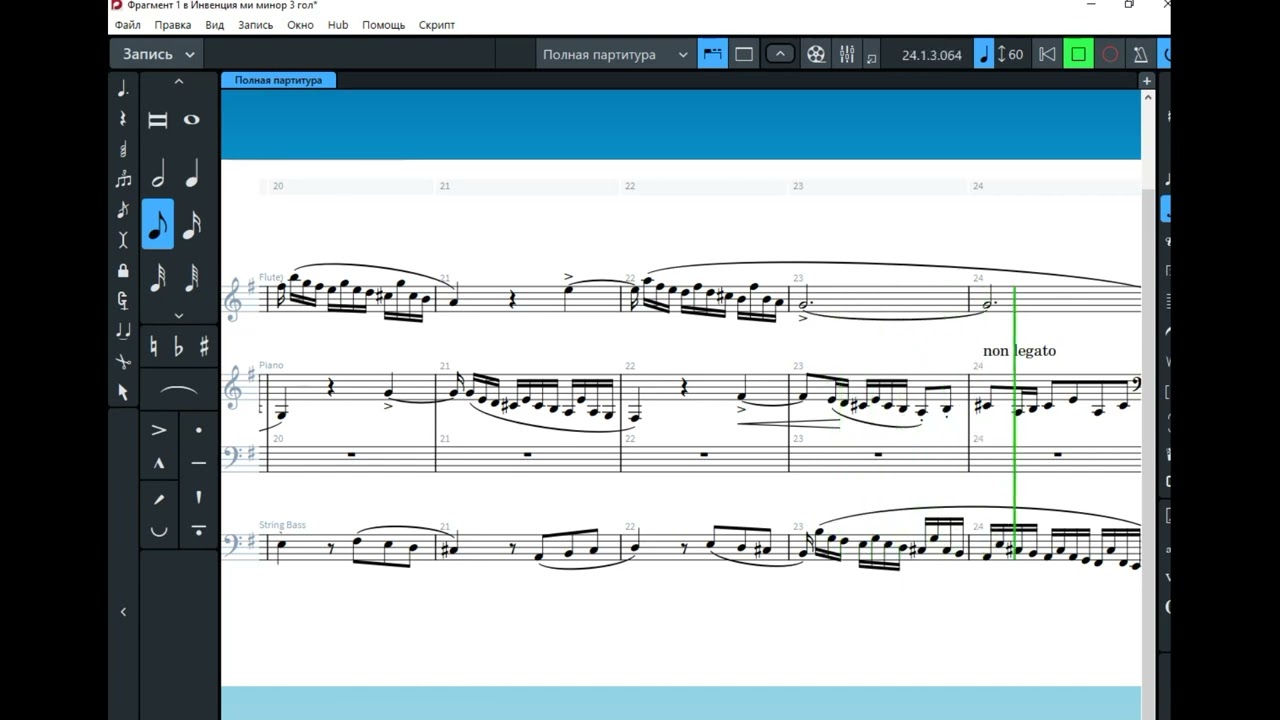Toggle the rests input tool

pos(123,119)
